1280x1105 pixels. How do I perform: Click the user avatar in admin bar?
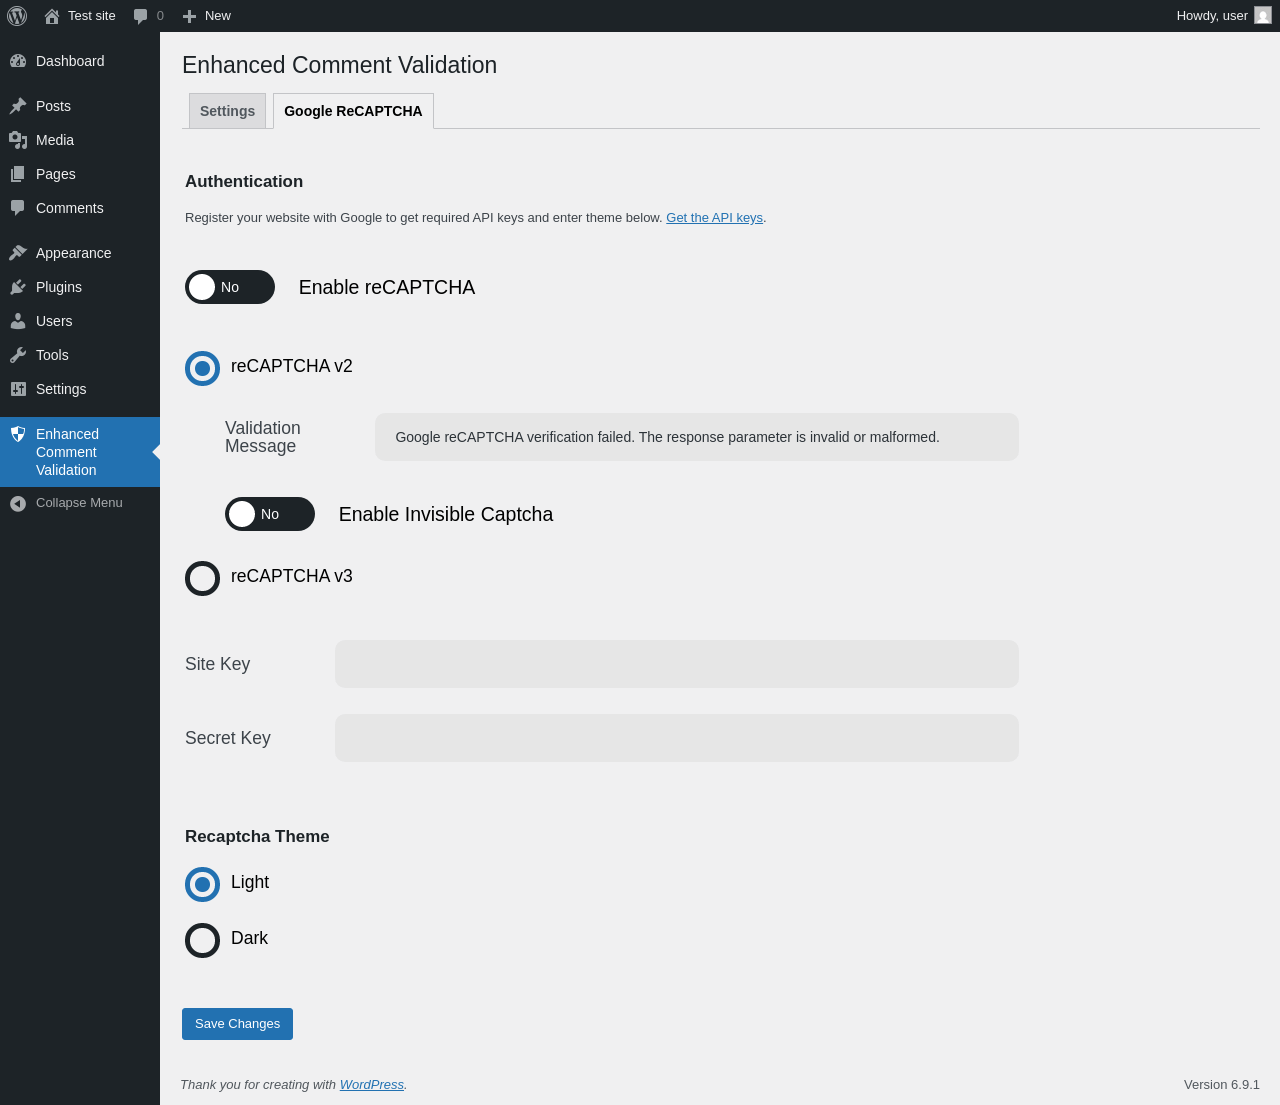click(x=1263, y=16)
